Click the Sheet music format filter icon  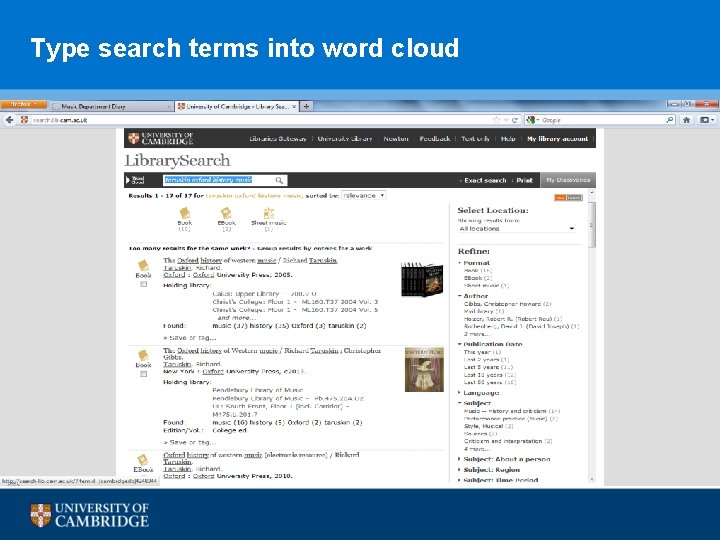(x=269, y=213)
